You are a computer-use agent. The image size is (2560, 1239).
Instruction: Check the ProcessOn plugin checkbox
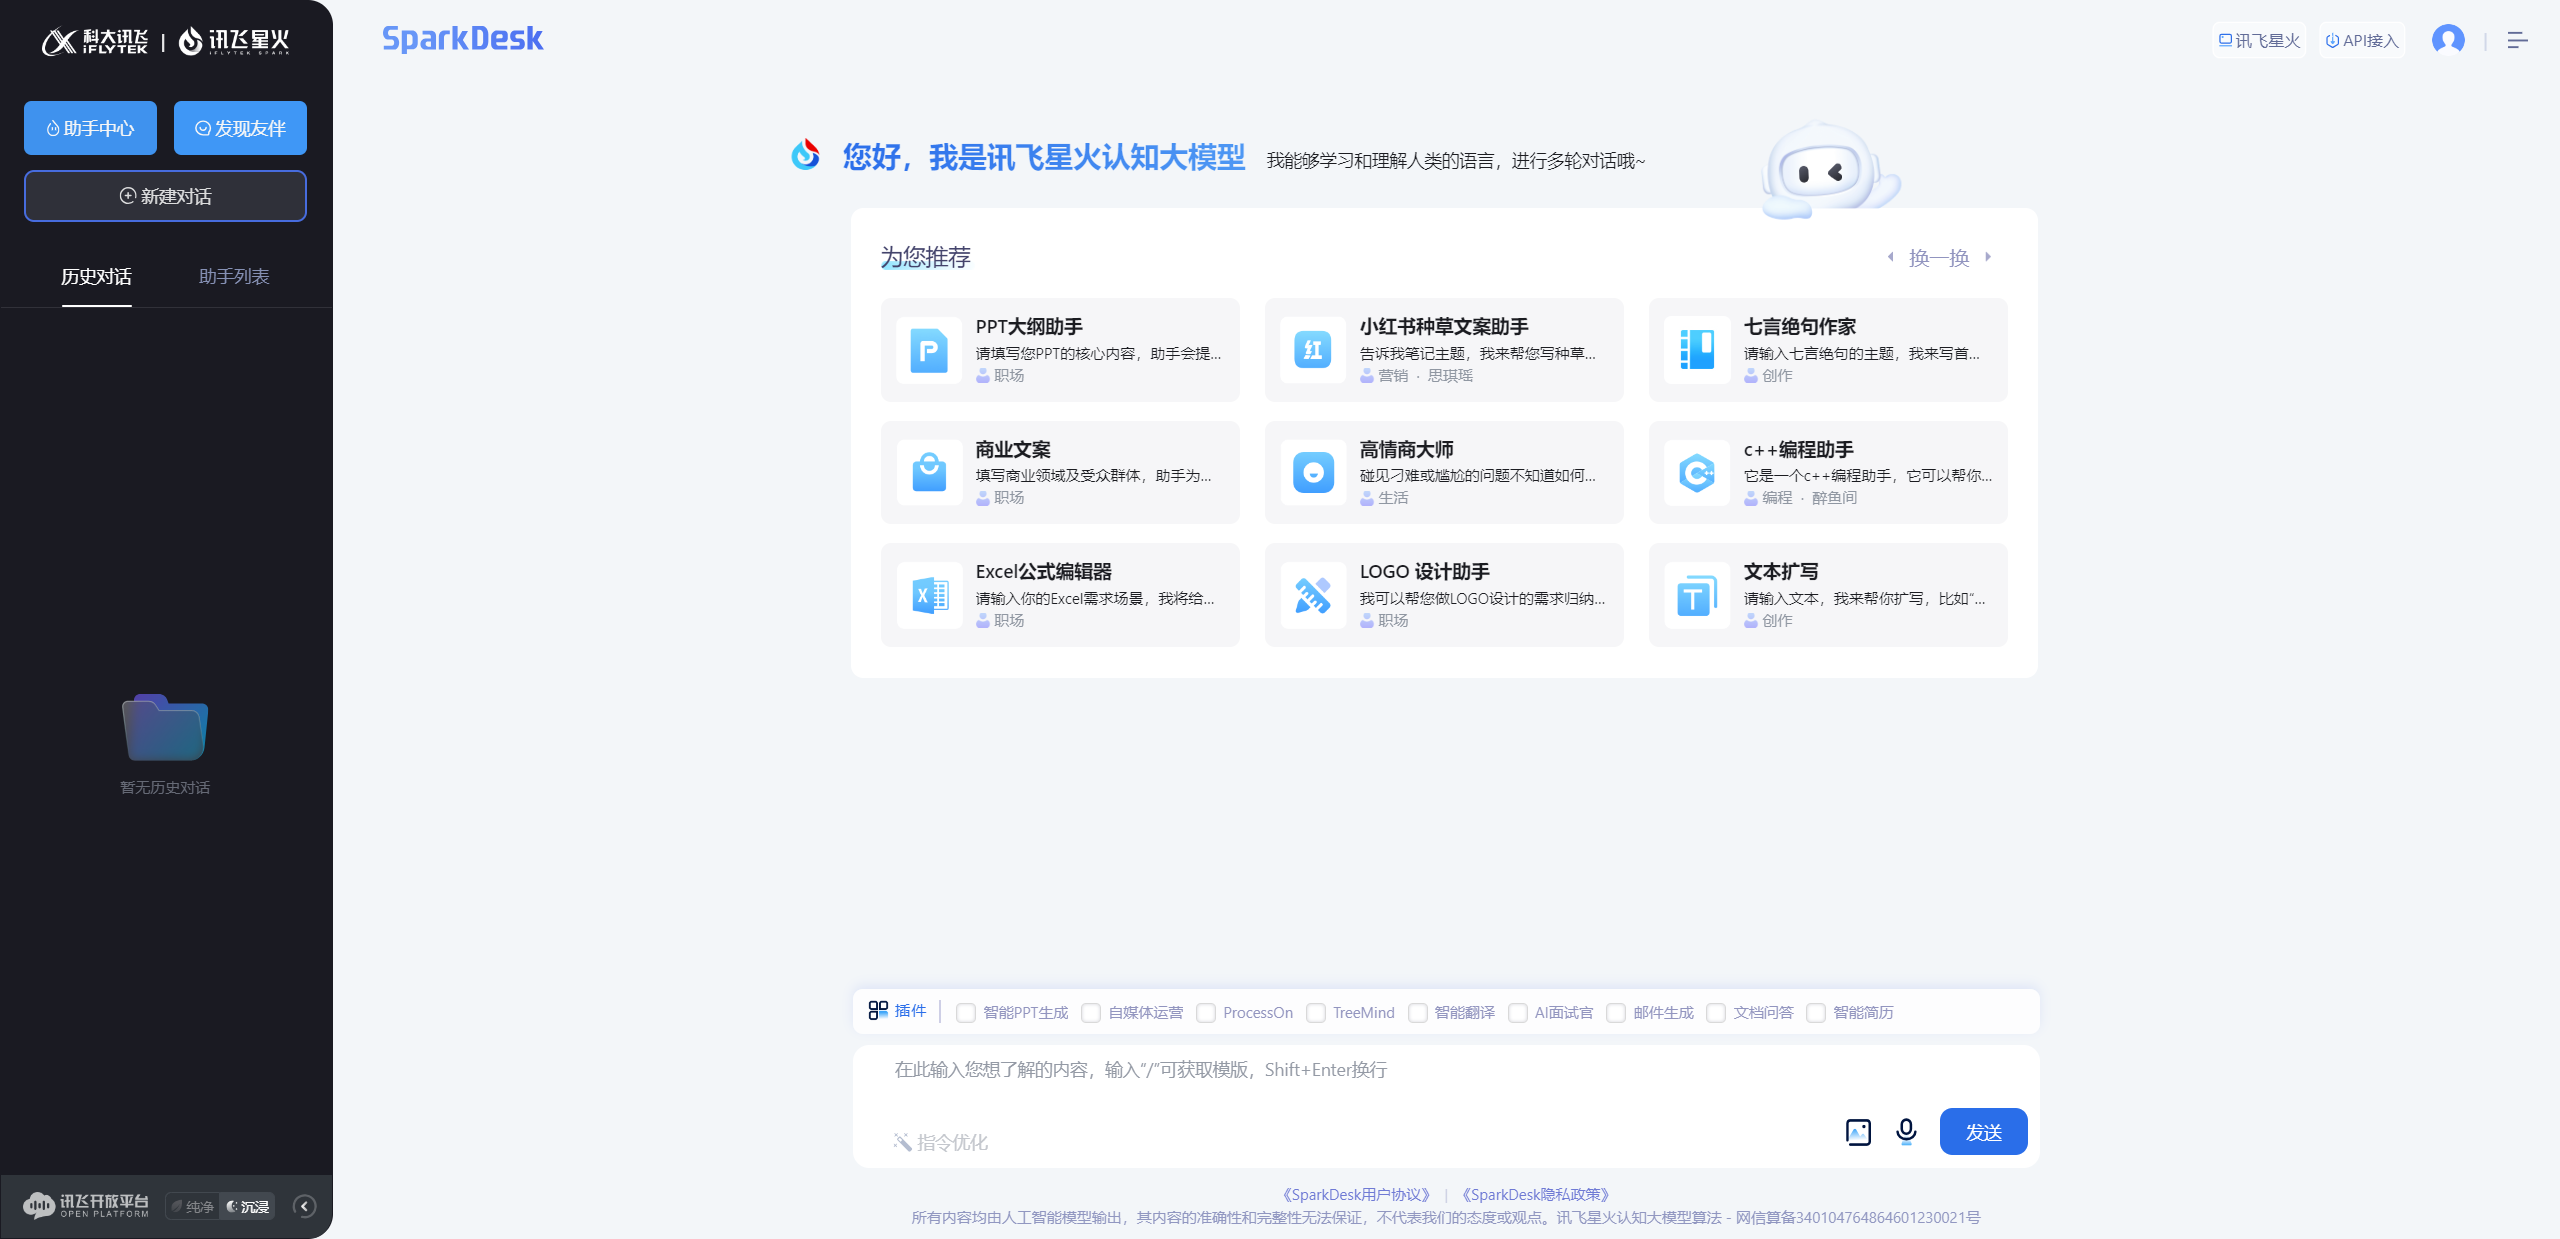tap(1206, 1013)
